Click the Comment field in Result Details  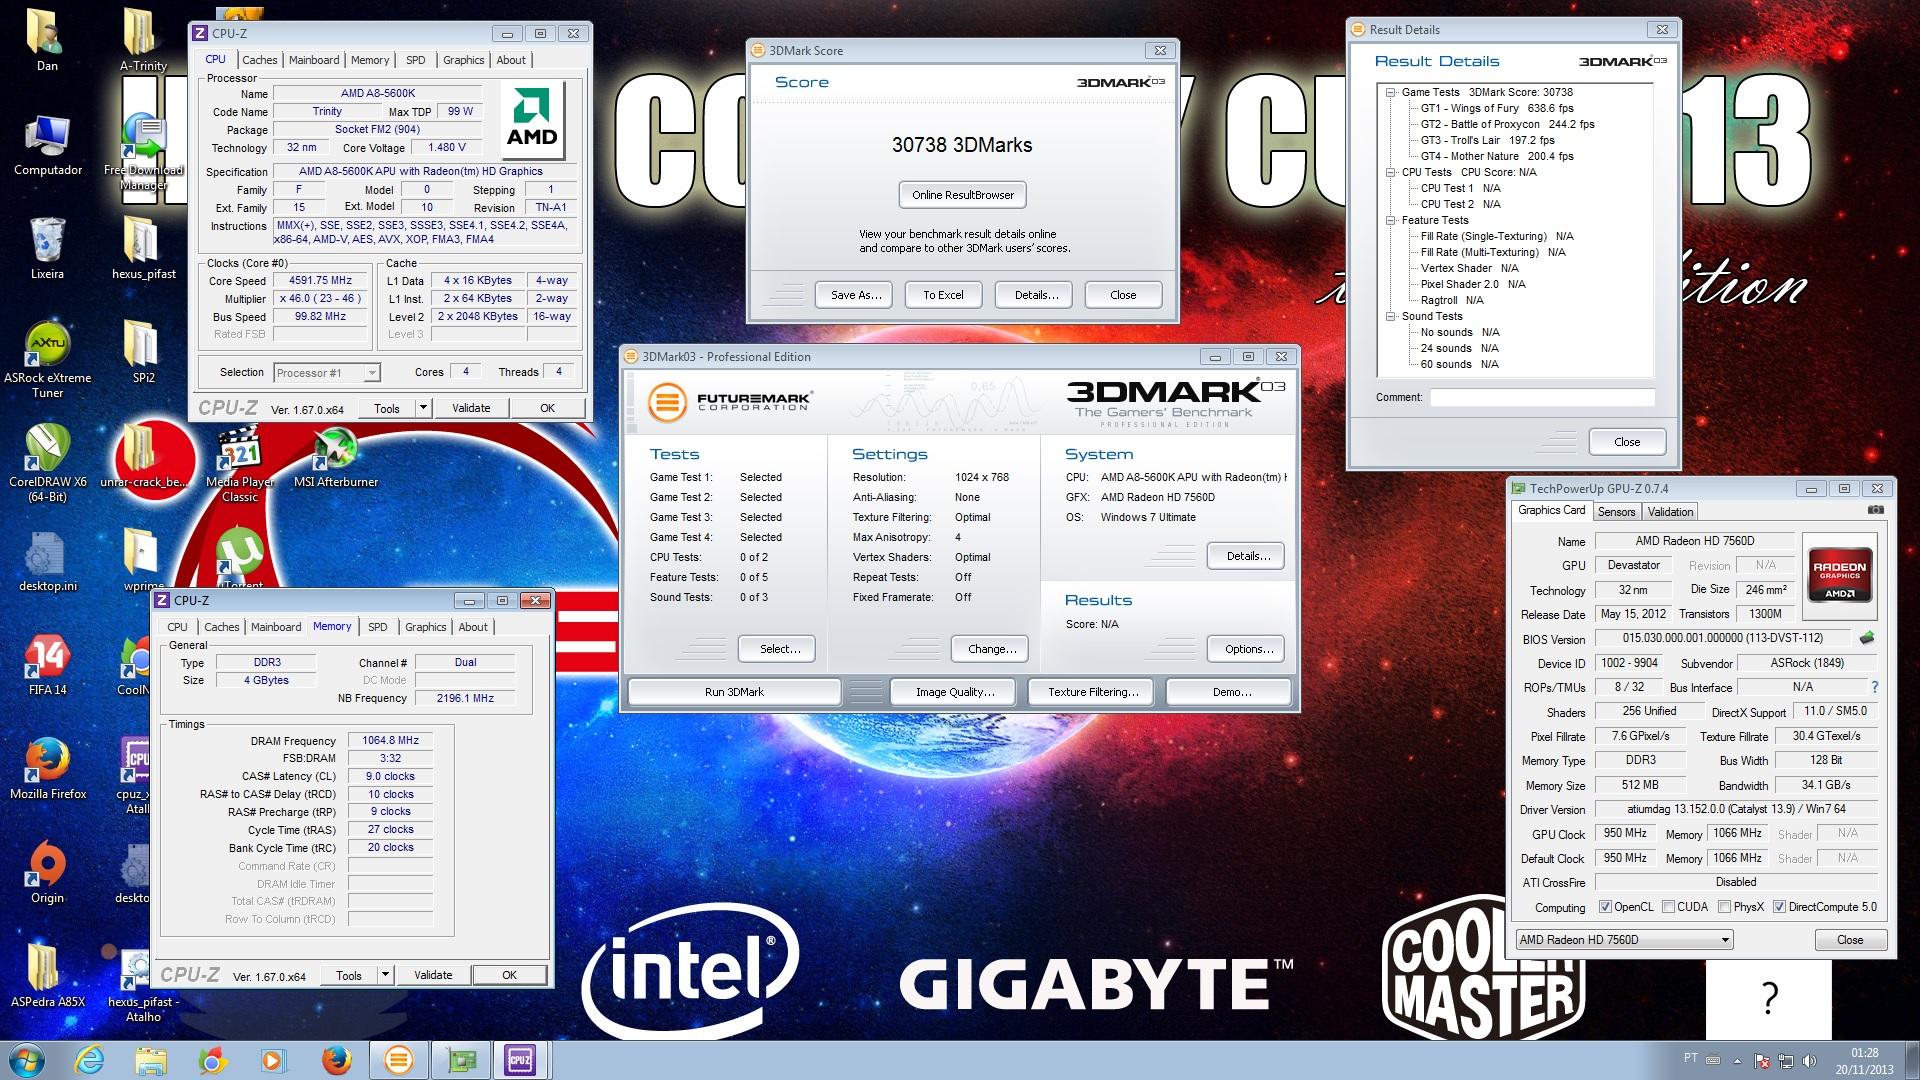[1542, 397]
